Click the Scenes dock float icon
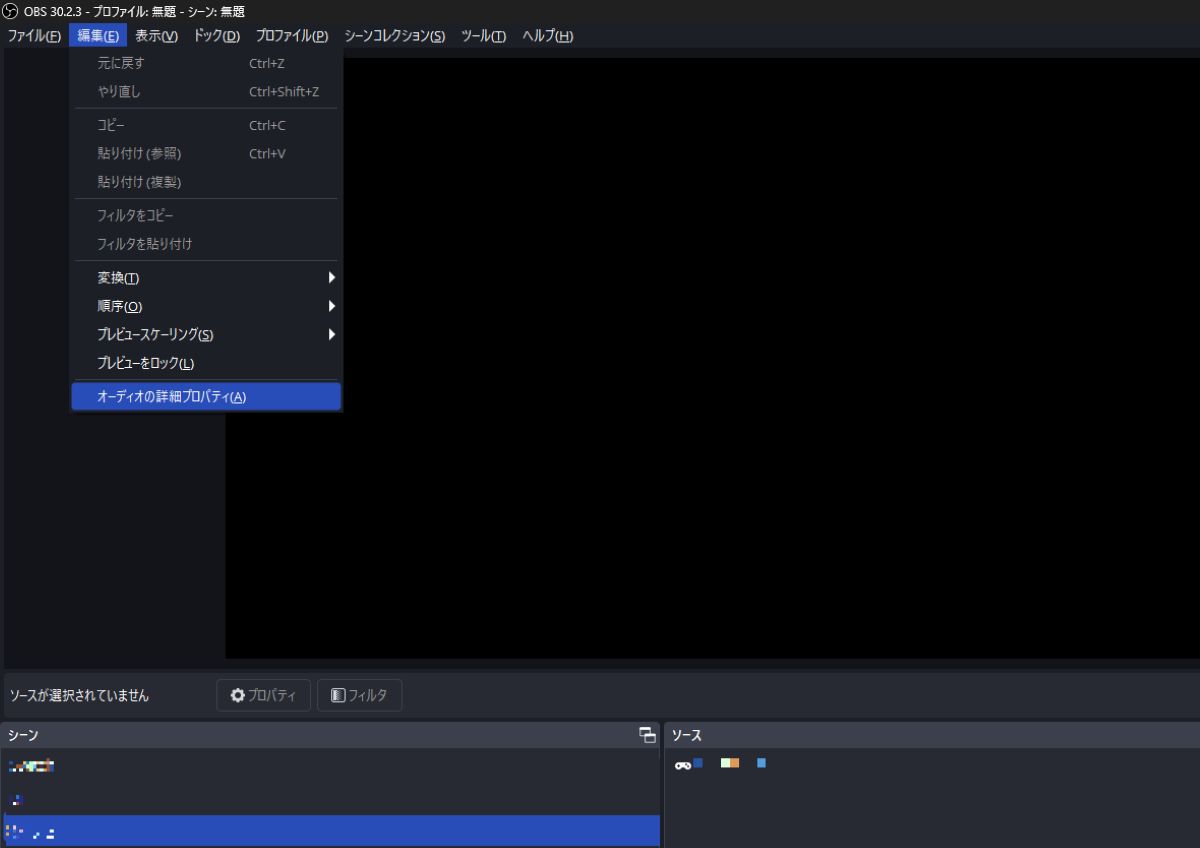Viewport: 1200px width, 848px height. coord(647,735)
